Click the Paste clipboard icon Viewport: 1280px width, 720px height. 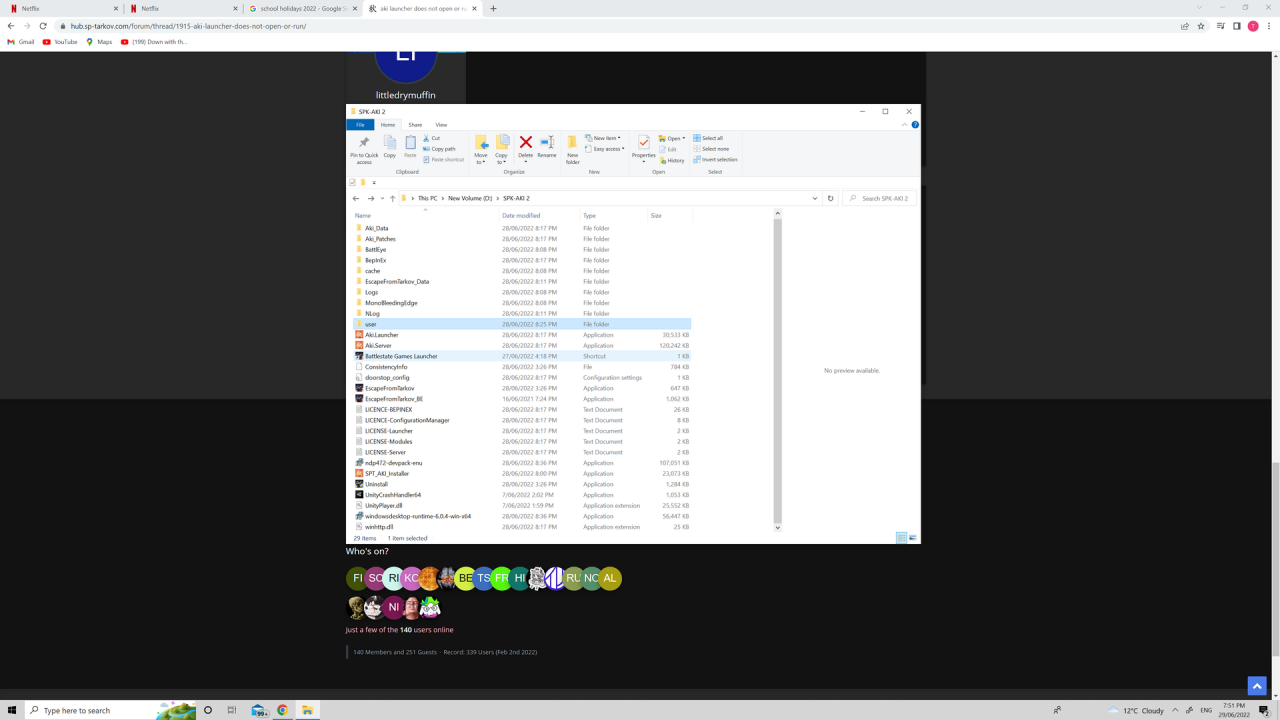click(410, 143)
